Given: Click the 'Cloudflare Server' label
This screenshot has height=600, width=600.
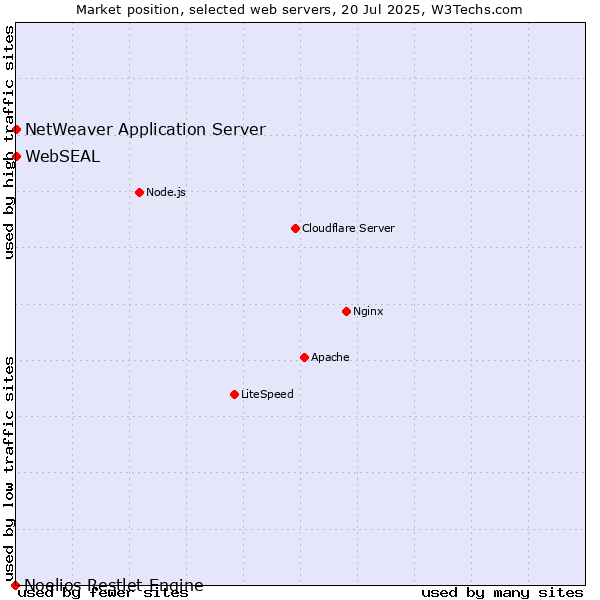Looking at the screenshot, I should (348, 228).
